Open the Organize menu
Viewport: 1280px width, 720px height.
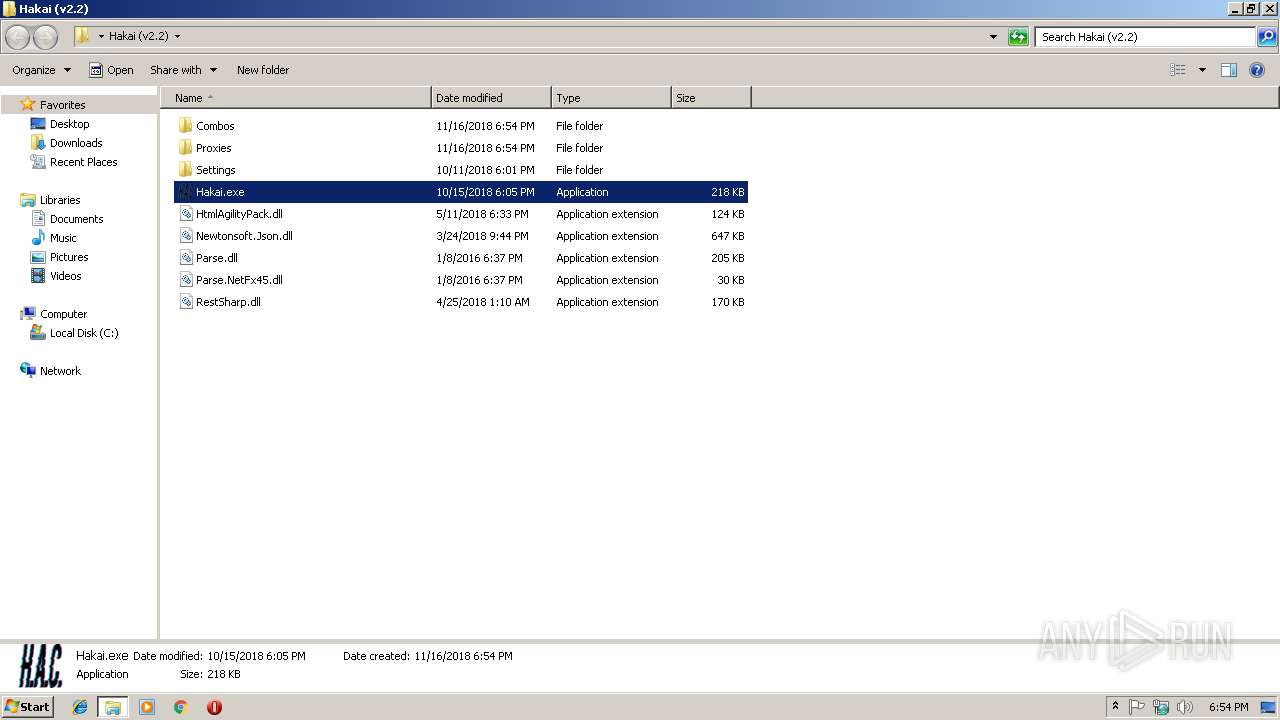point(42,70)
